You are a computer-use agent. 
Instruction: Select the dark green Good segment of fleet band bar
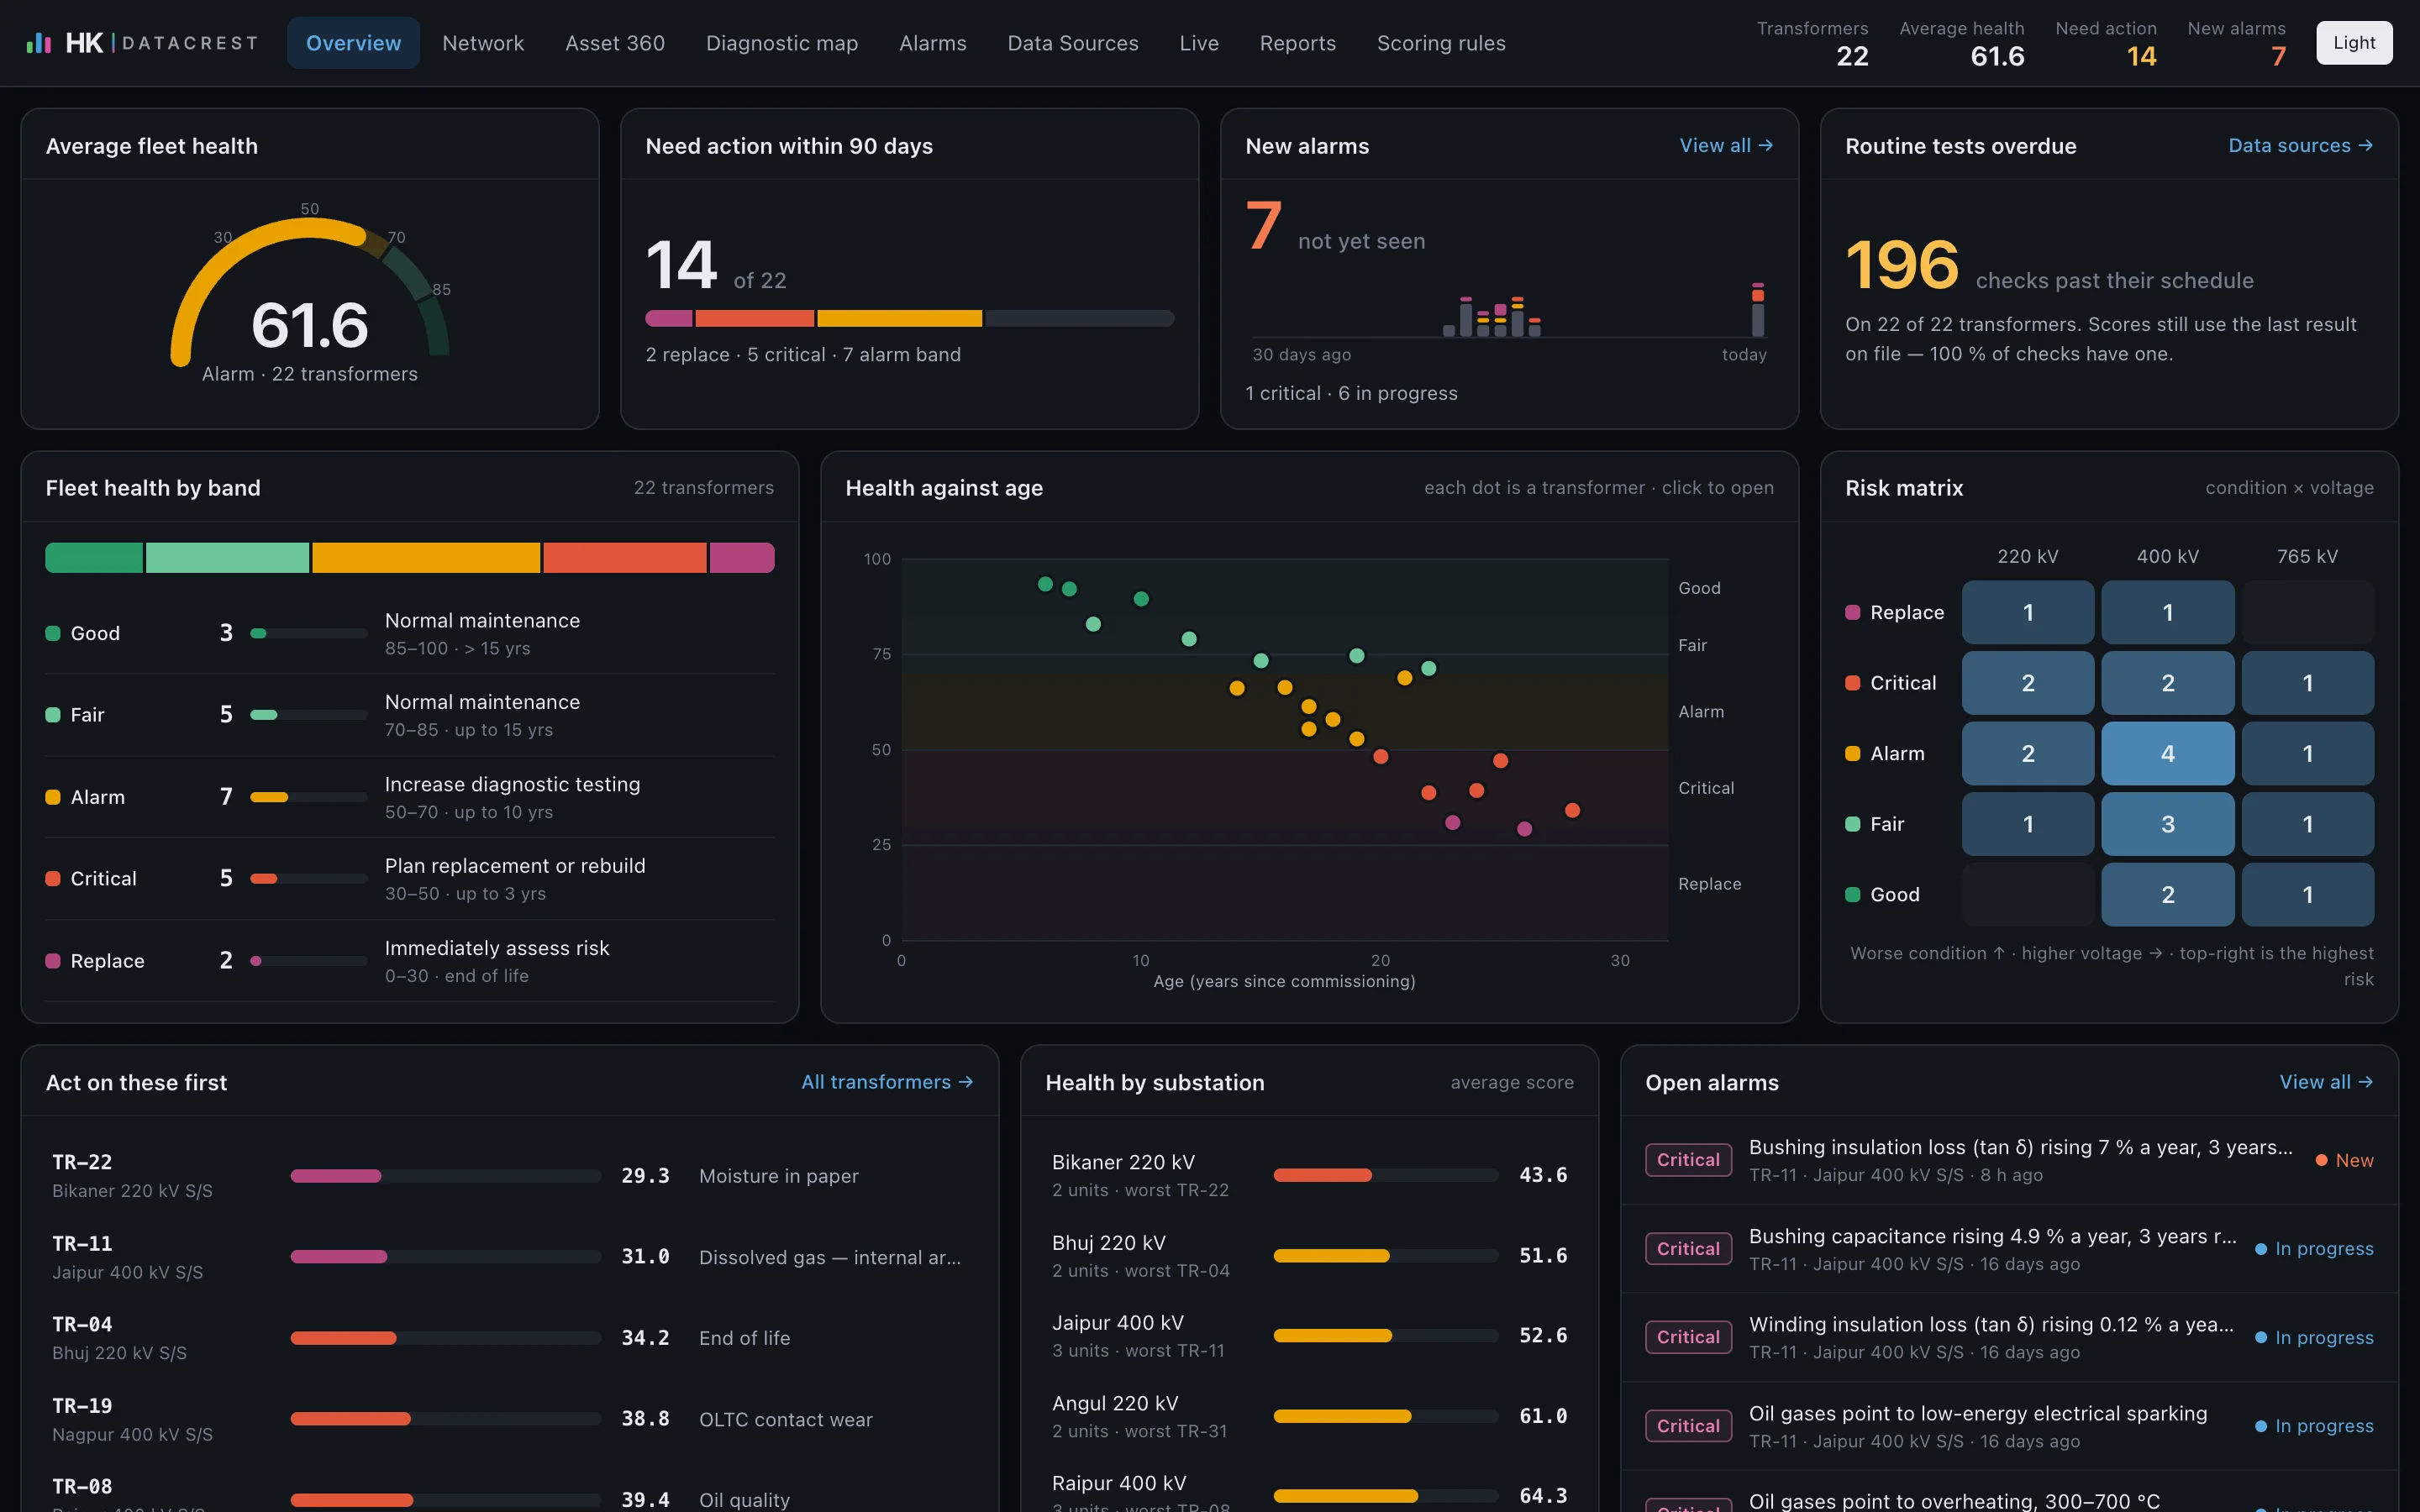[94, 558]
